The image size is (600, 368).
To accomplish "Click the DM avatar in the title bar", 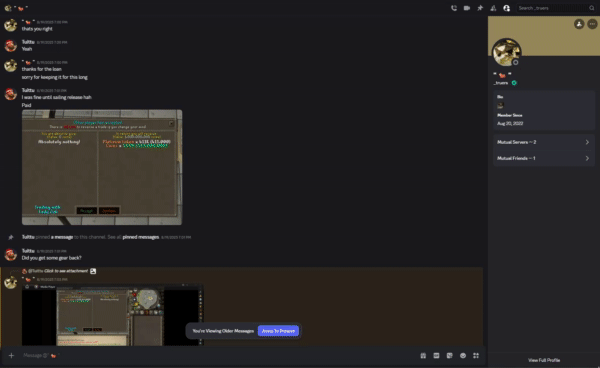I will click(8, 8).
